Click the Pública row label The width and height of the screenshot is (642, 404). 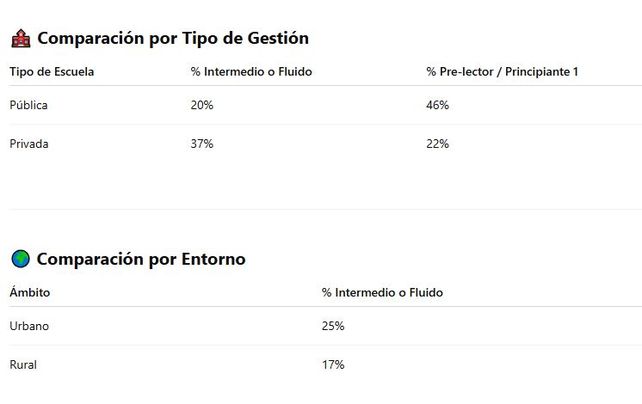29,105
